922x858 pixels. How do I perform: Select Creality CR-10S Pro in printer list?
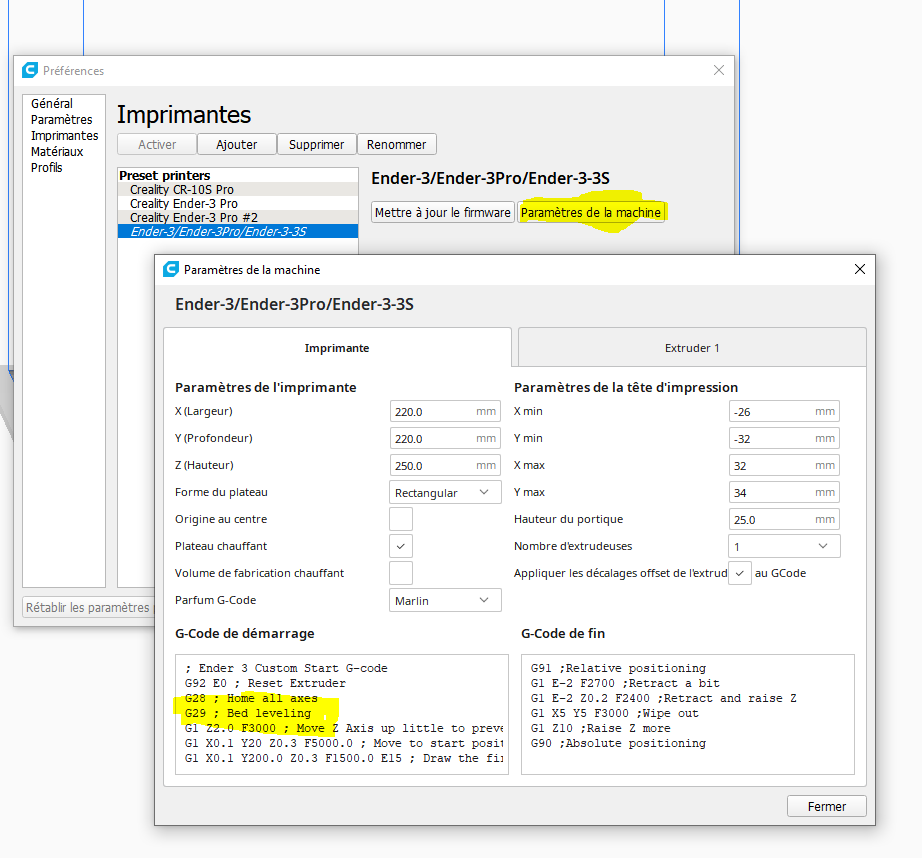click(x=238, y=189)
